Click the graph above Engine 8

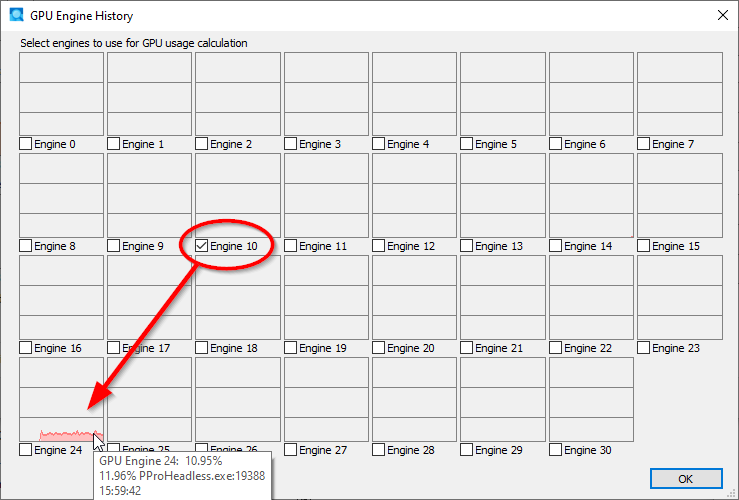click(x=61, y=196)
